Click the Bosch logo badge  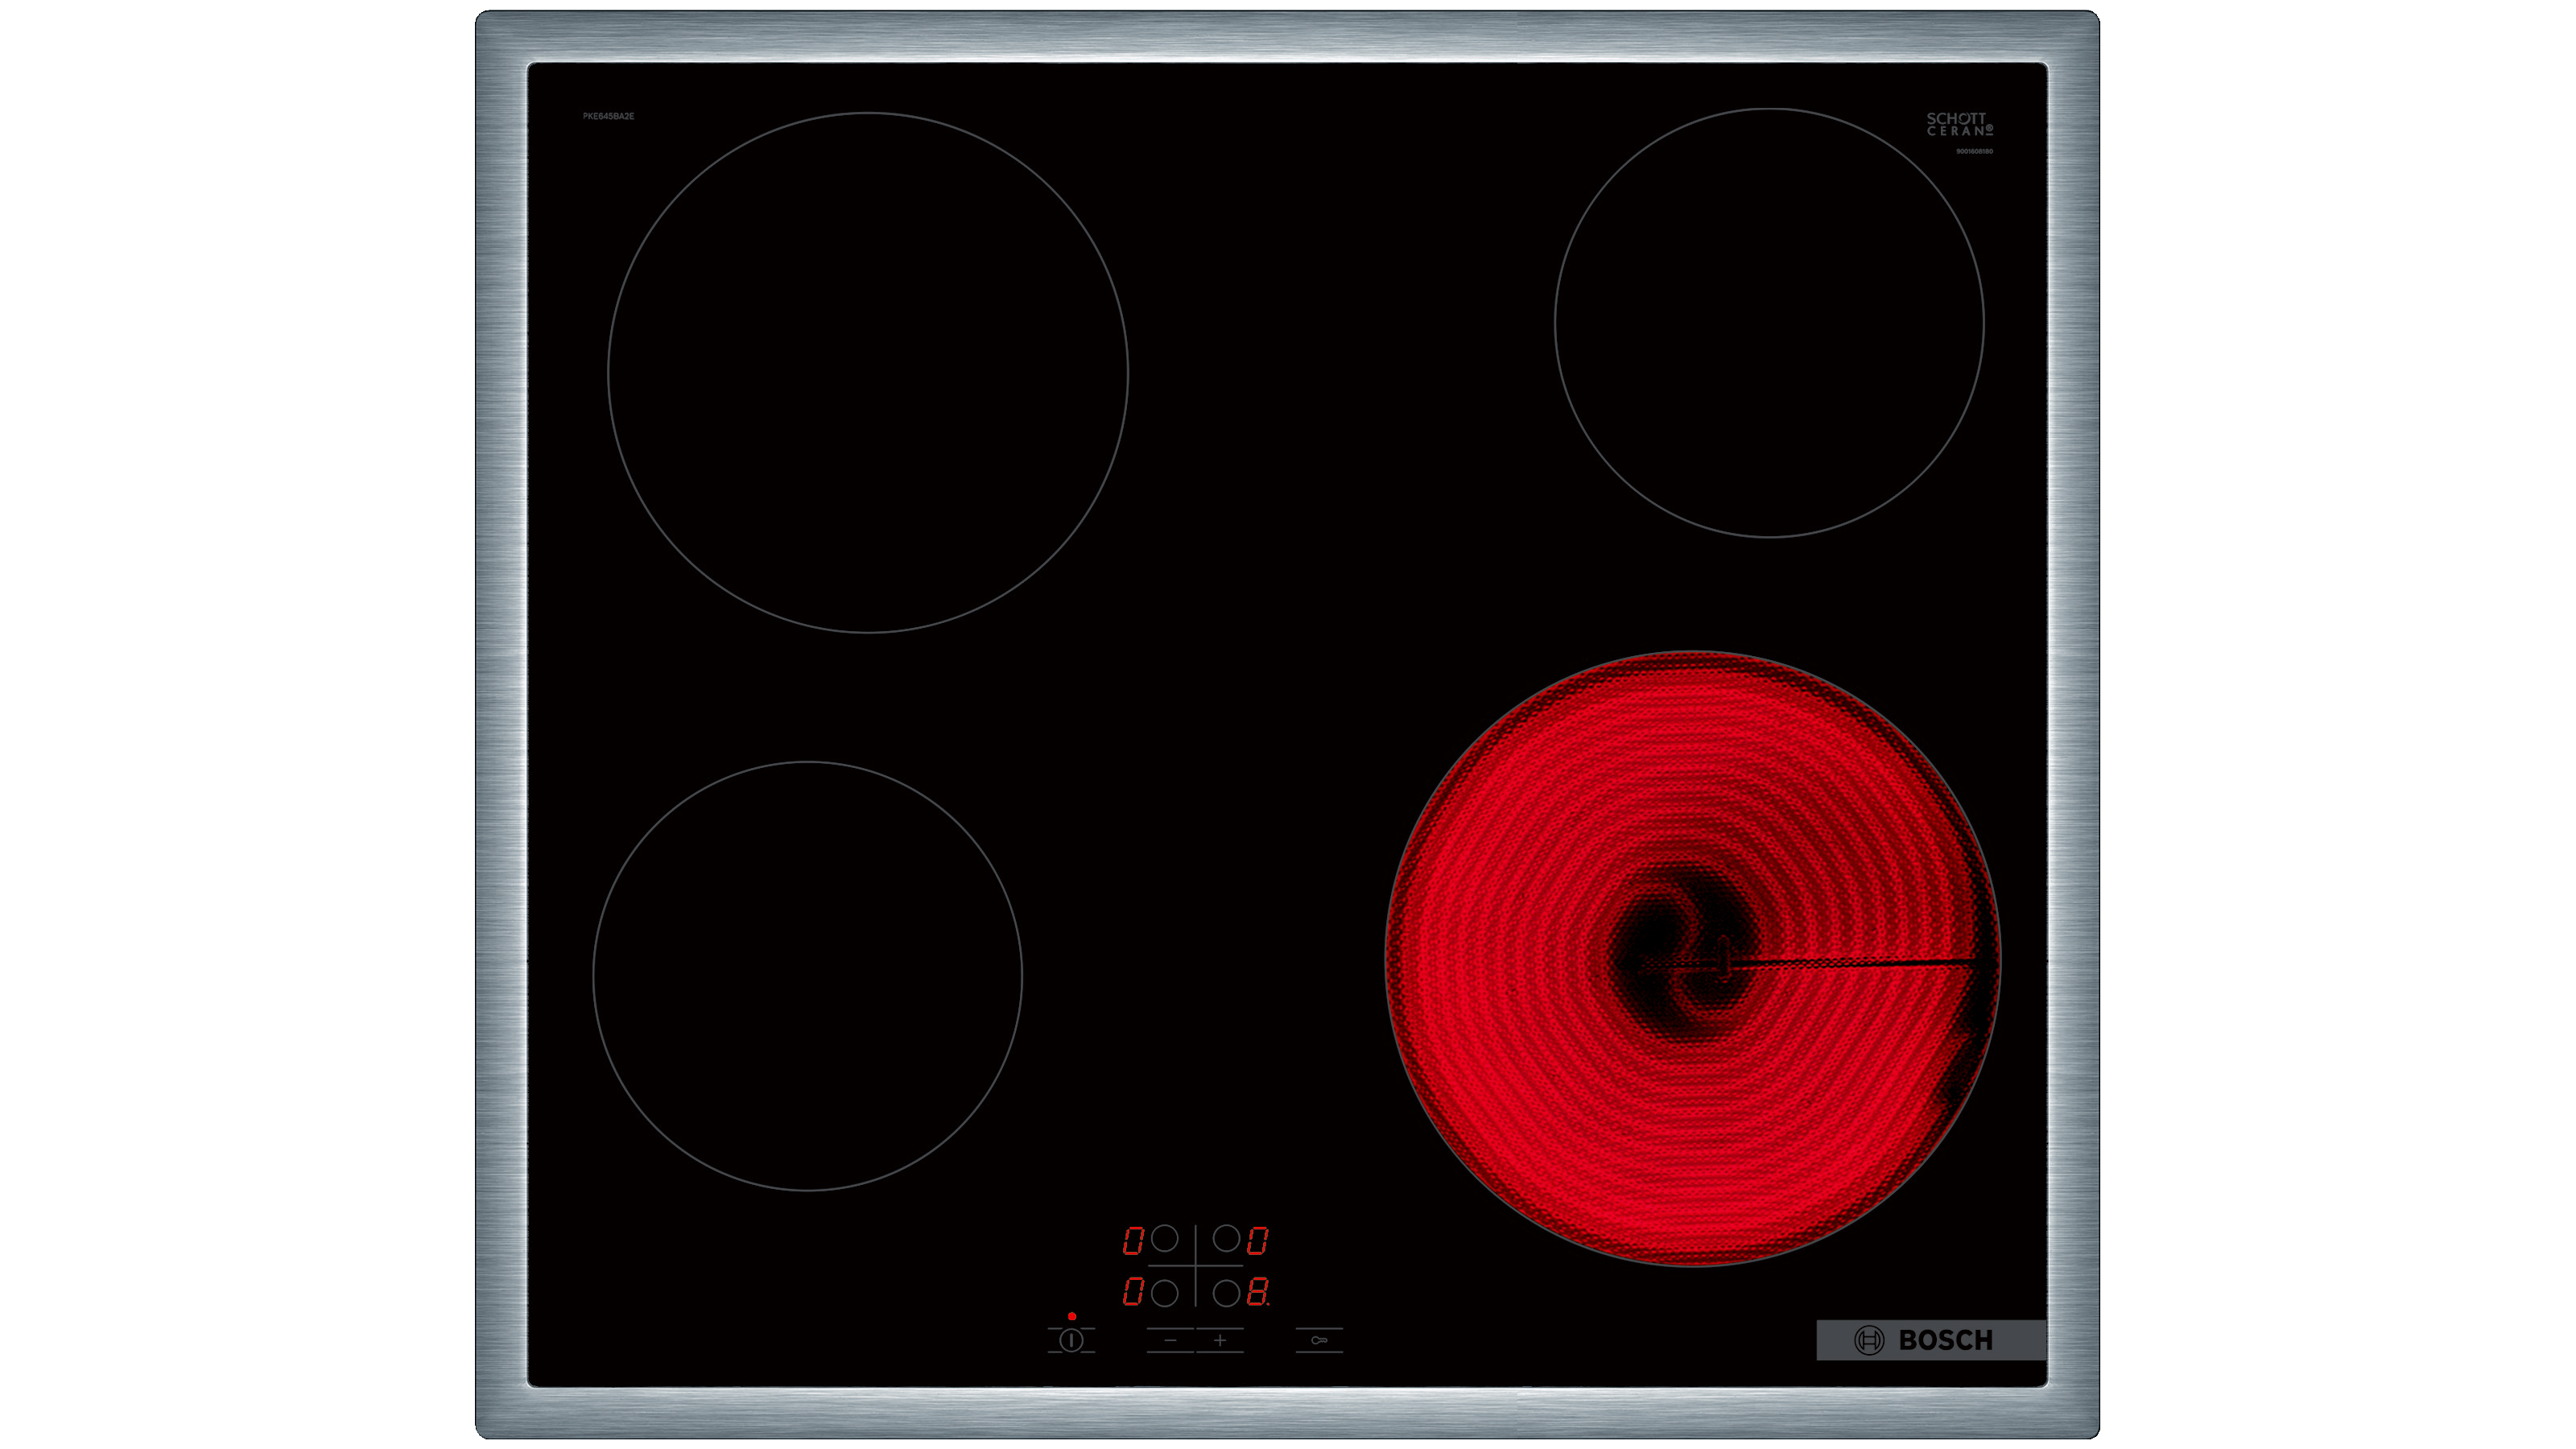point(1930,1340)
